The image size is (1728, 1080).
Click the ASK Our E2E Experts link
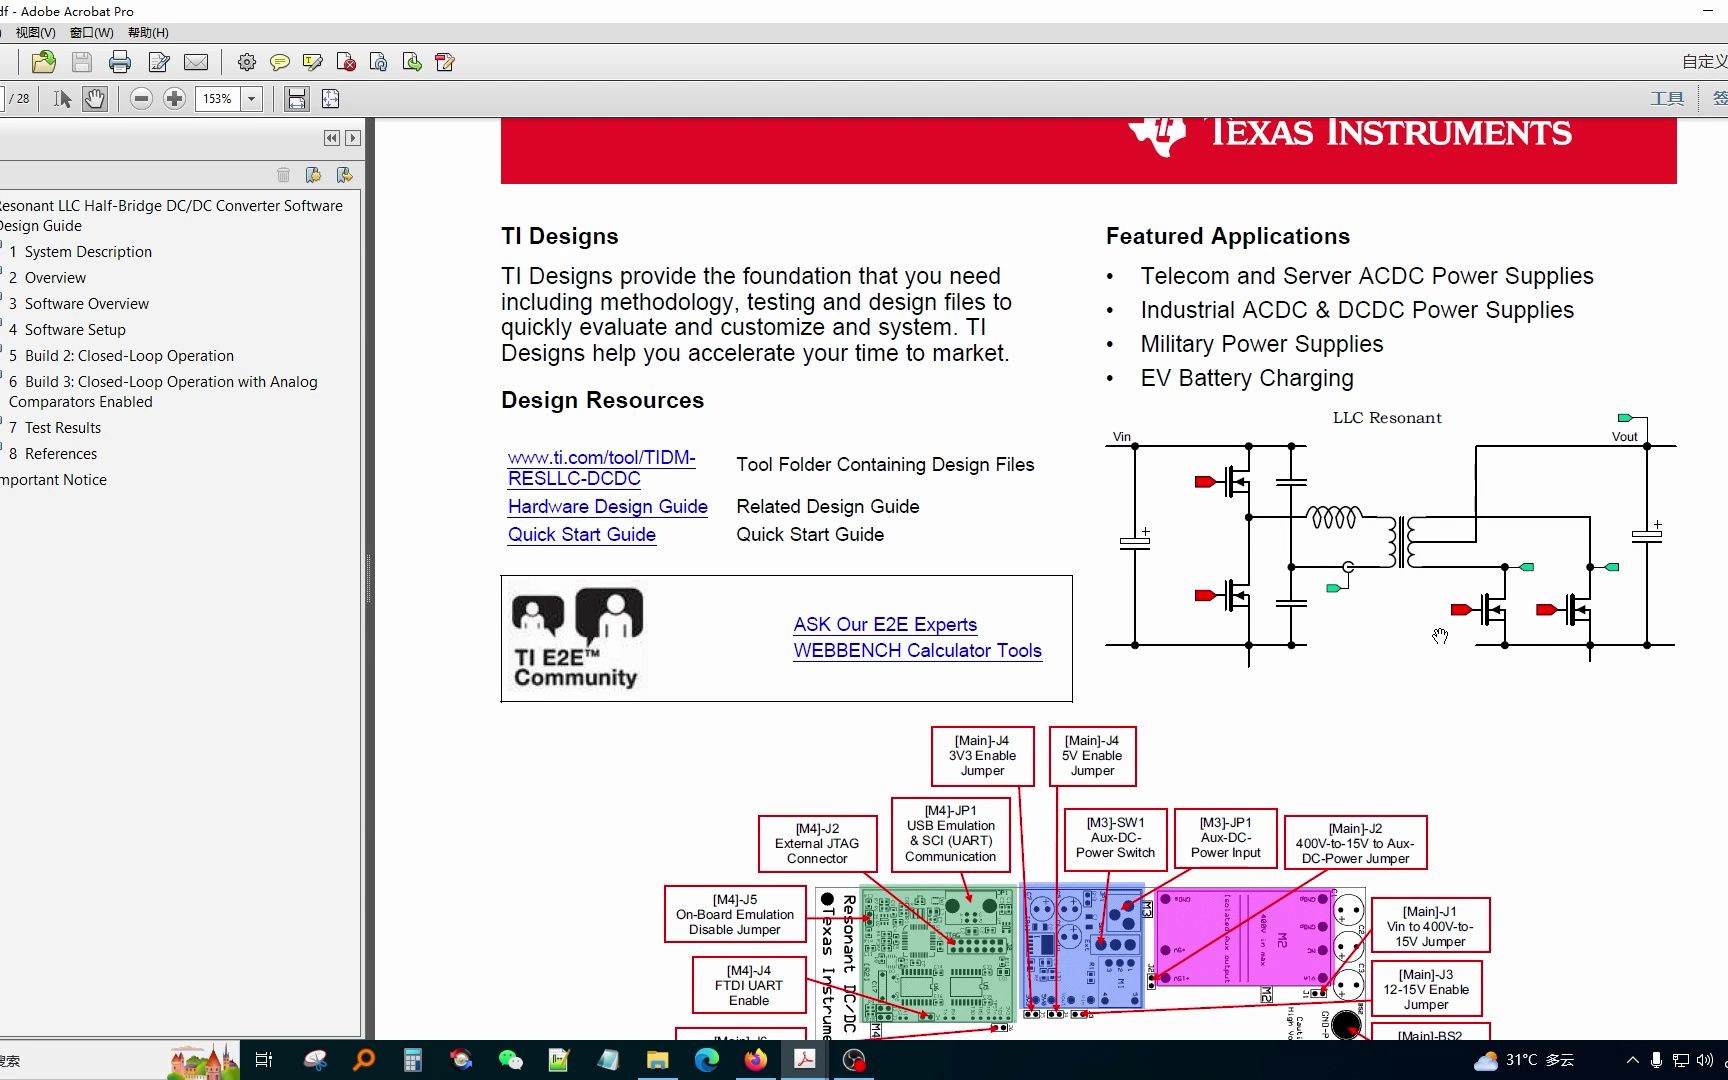tap(885, 625)
